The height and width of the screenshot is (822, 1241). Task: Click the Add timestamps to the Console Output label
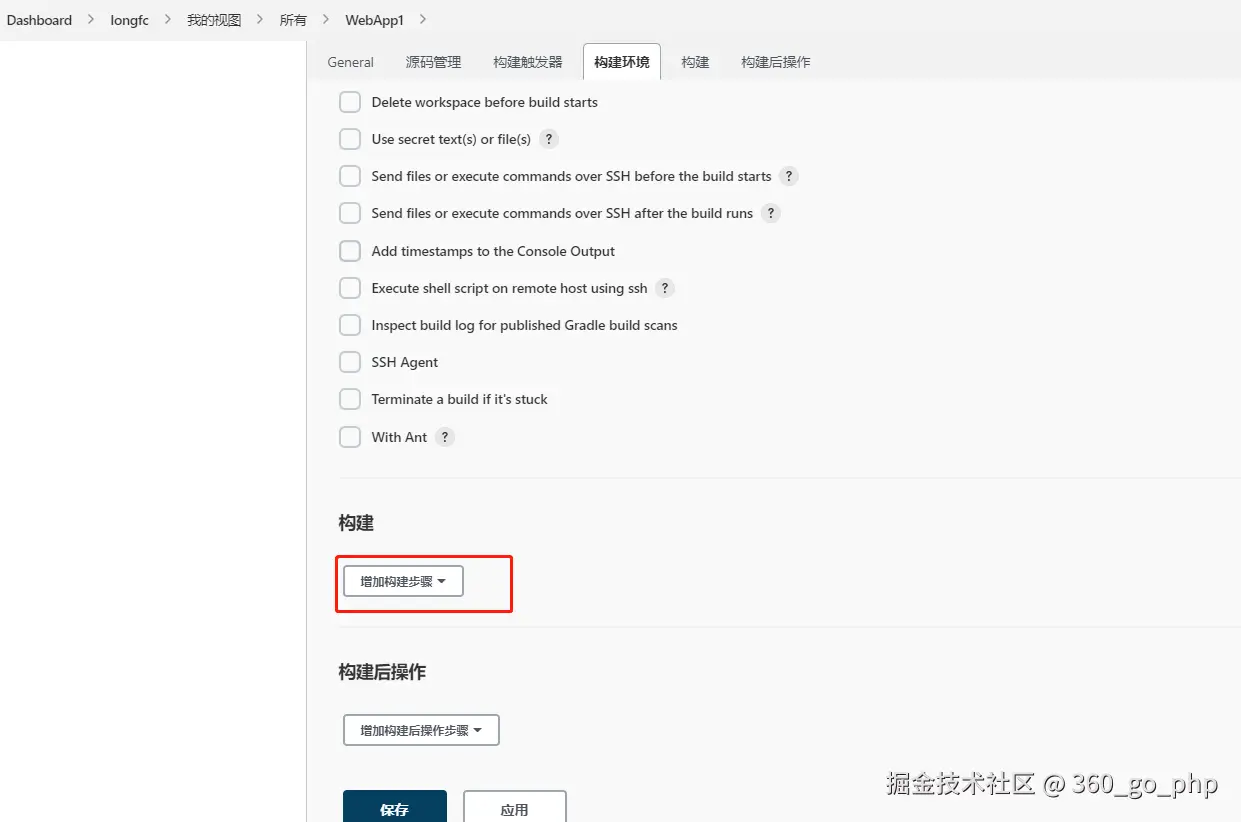[x=493, y=251]
